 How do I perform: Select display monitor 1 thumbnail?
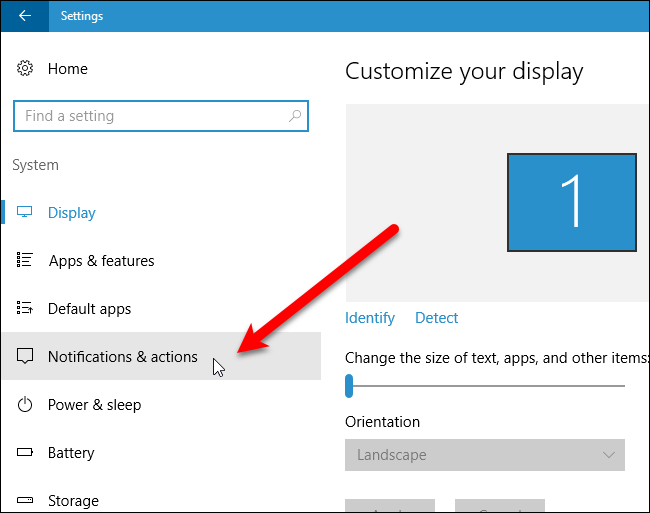point(572,202)
